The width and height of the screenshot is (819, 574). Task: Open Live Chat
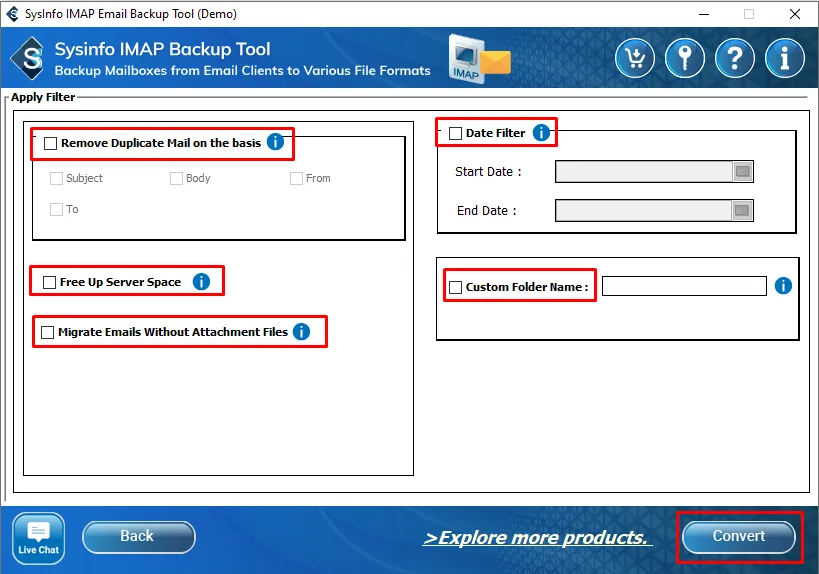pos(39,538)
